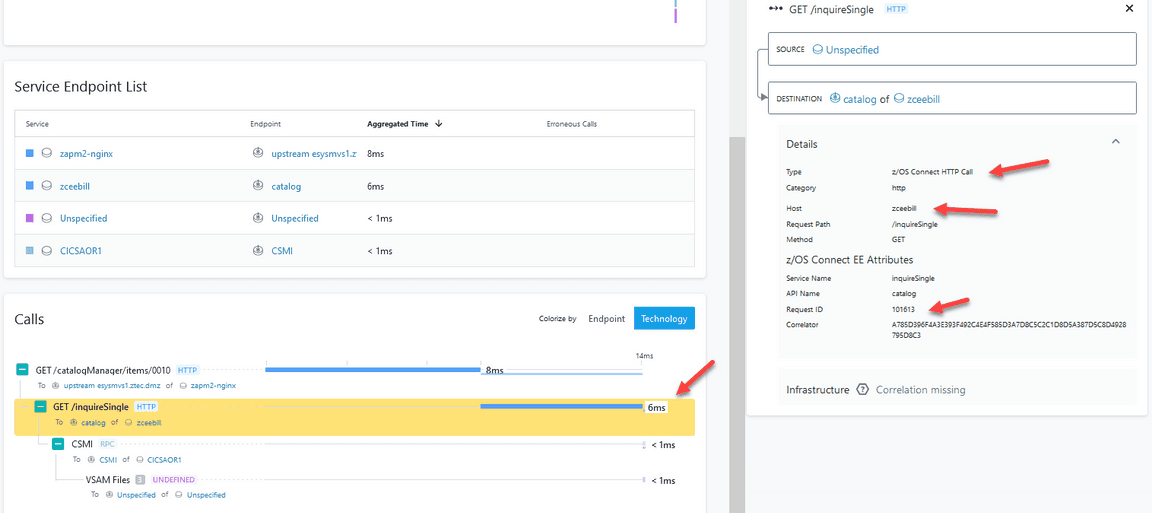The height and width of the screenshot is (513, 1152).
Task: Close the GET /inquireSingle detail panel
Action: click(x=1129, y=9)
